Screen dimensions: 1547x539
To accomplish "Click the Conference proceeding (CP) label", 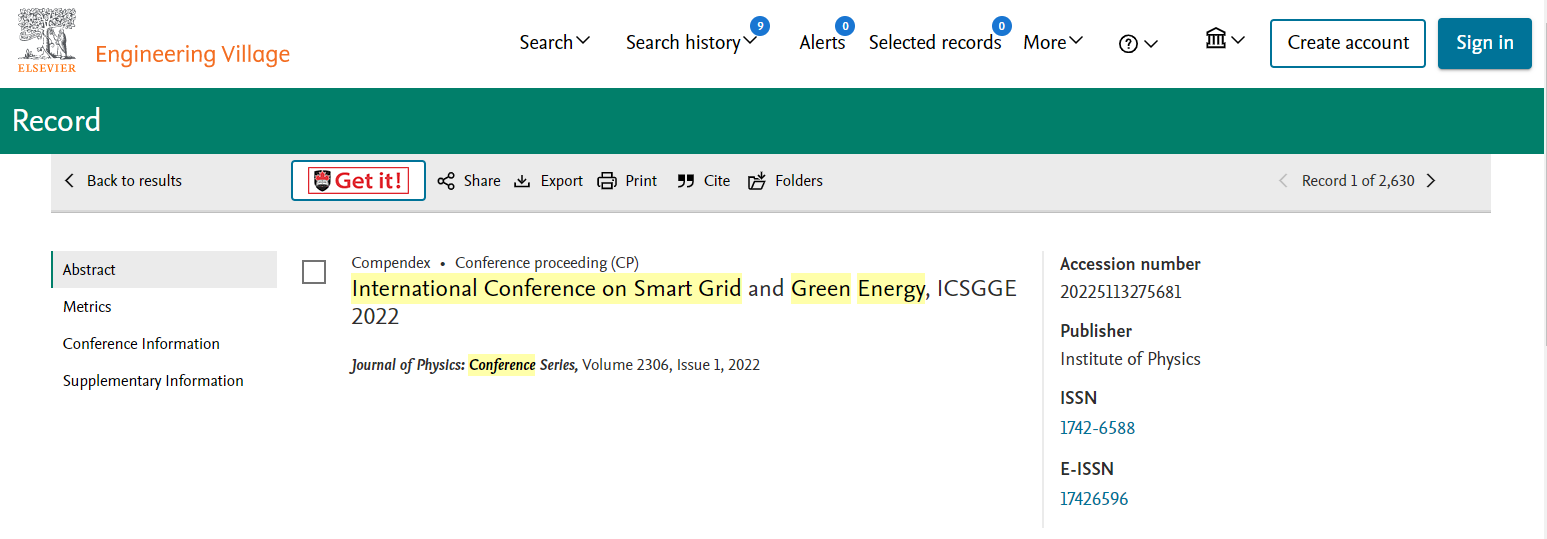I will pos(547,263).
